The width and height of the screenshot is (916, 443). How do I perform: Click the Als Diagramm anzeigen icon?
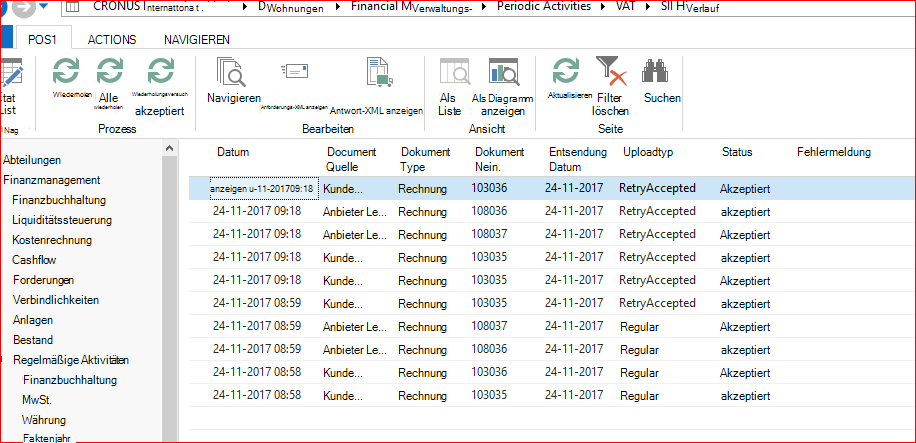coord(504,71)
